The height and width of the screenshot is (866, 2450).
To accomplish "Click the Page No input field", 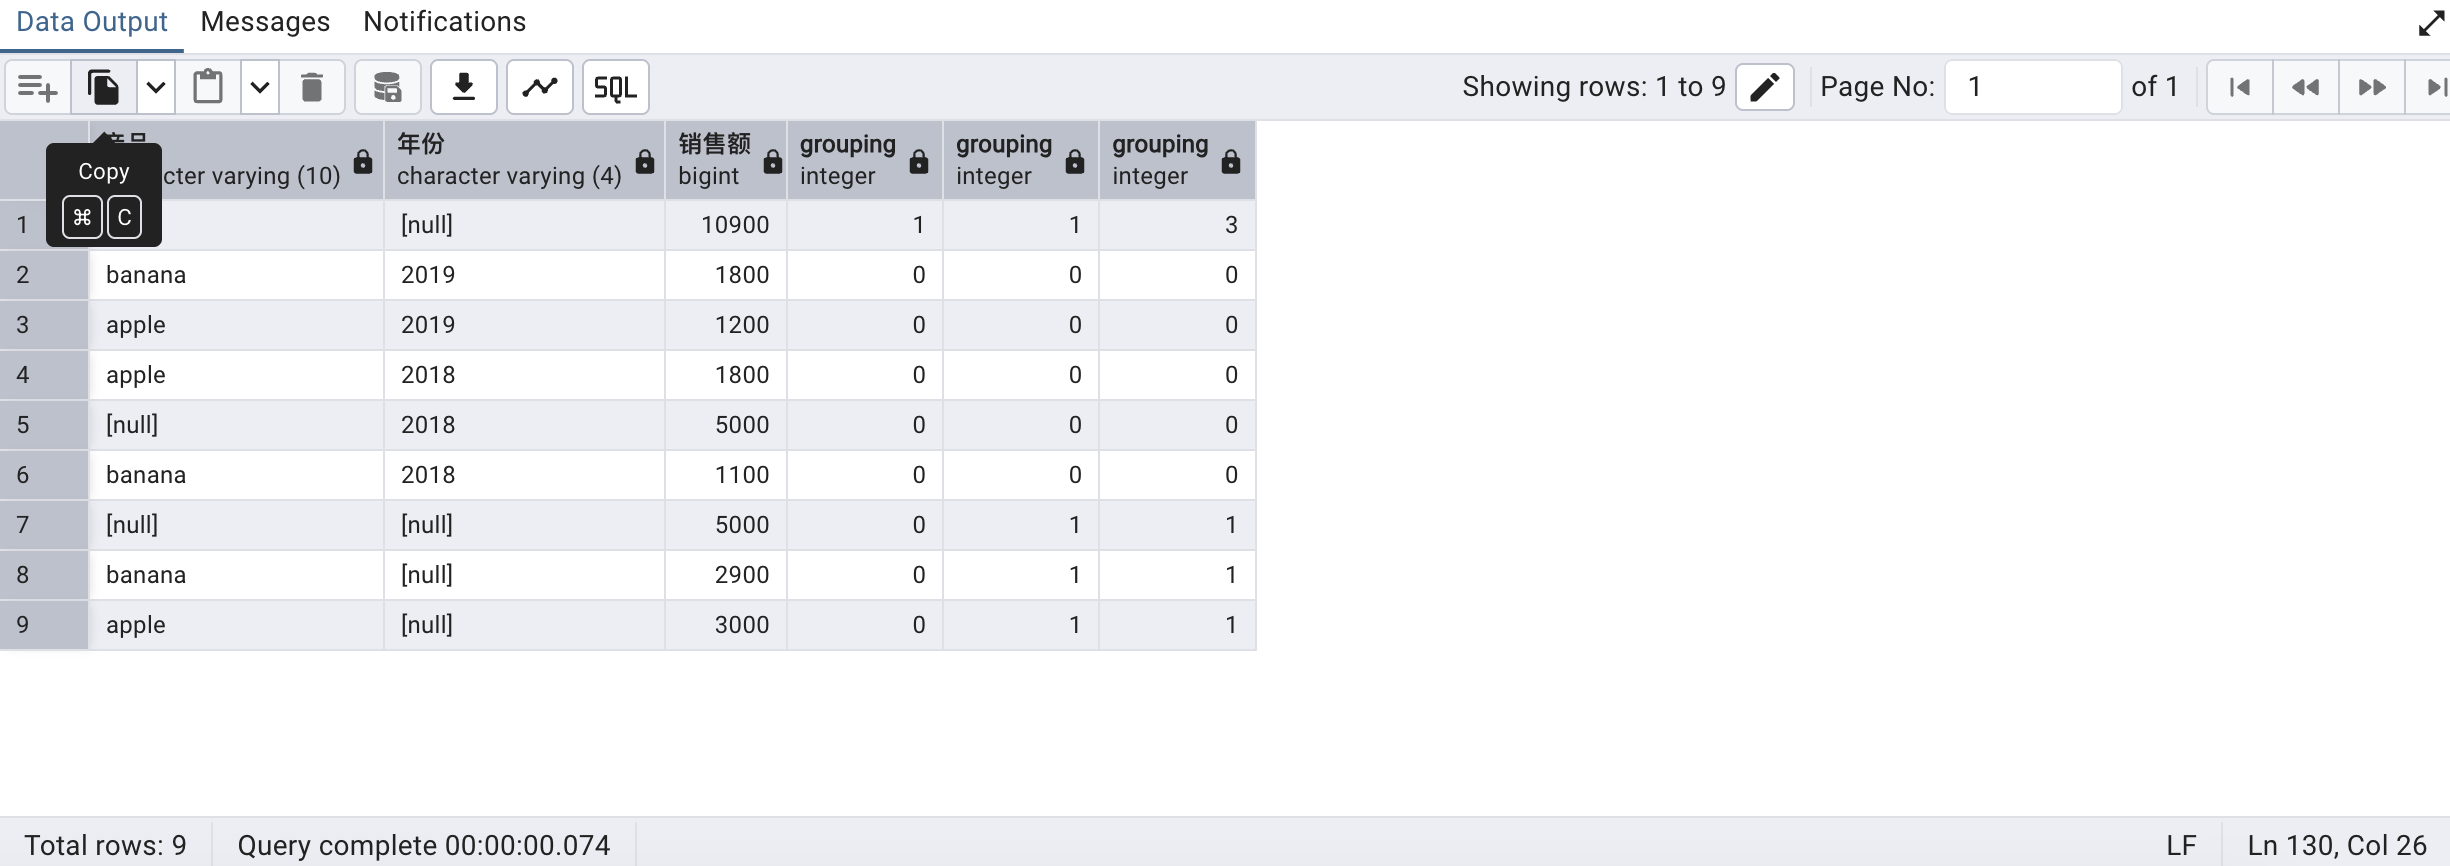I will [2032, 87].
